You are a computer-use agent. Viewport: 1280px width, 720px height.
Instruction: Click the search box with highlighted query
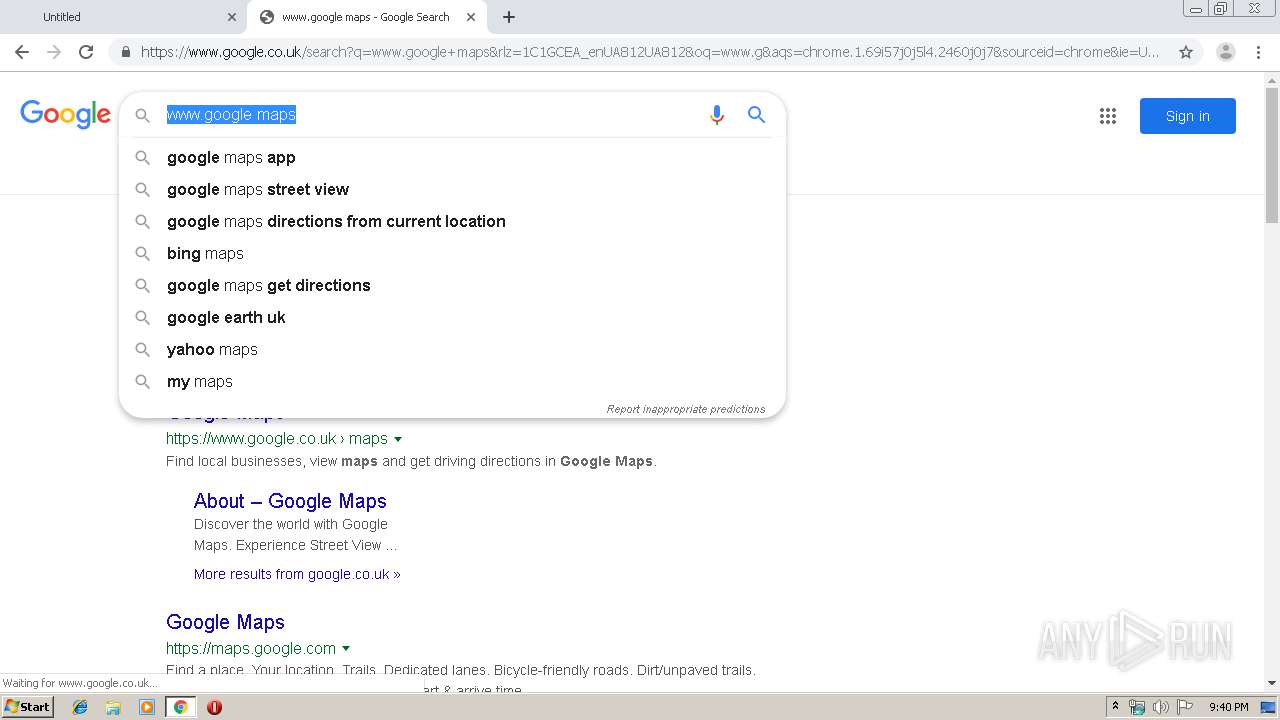click(430, 115)
